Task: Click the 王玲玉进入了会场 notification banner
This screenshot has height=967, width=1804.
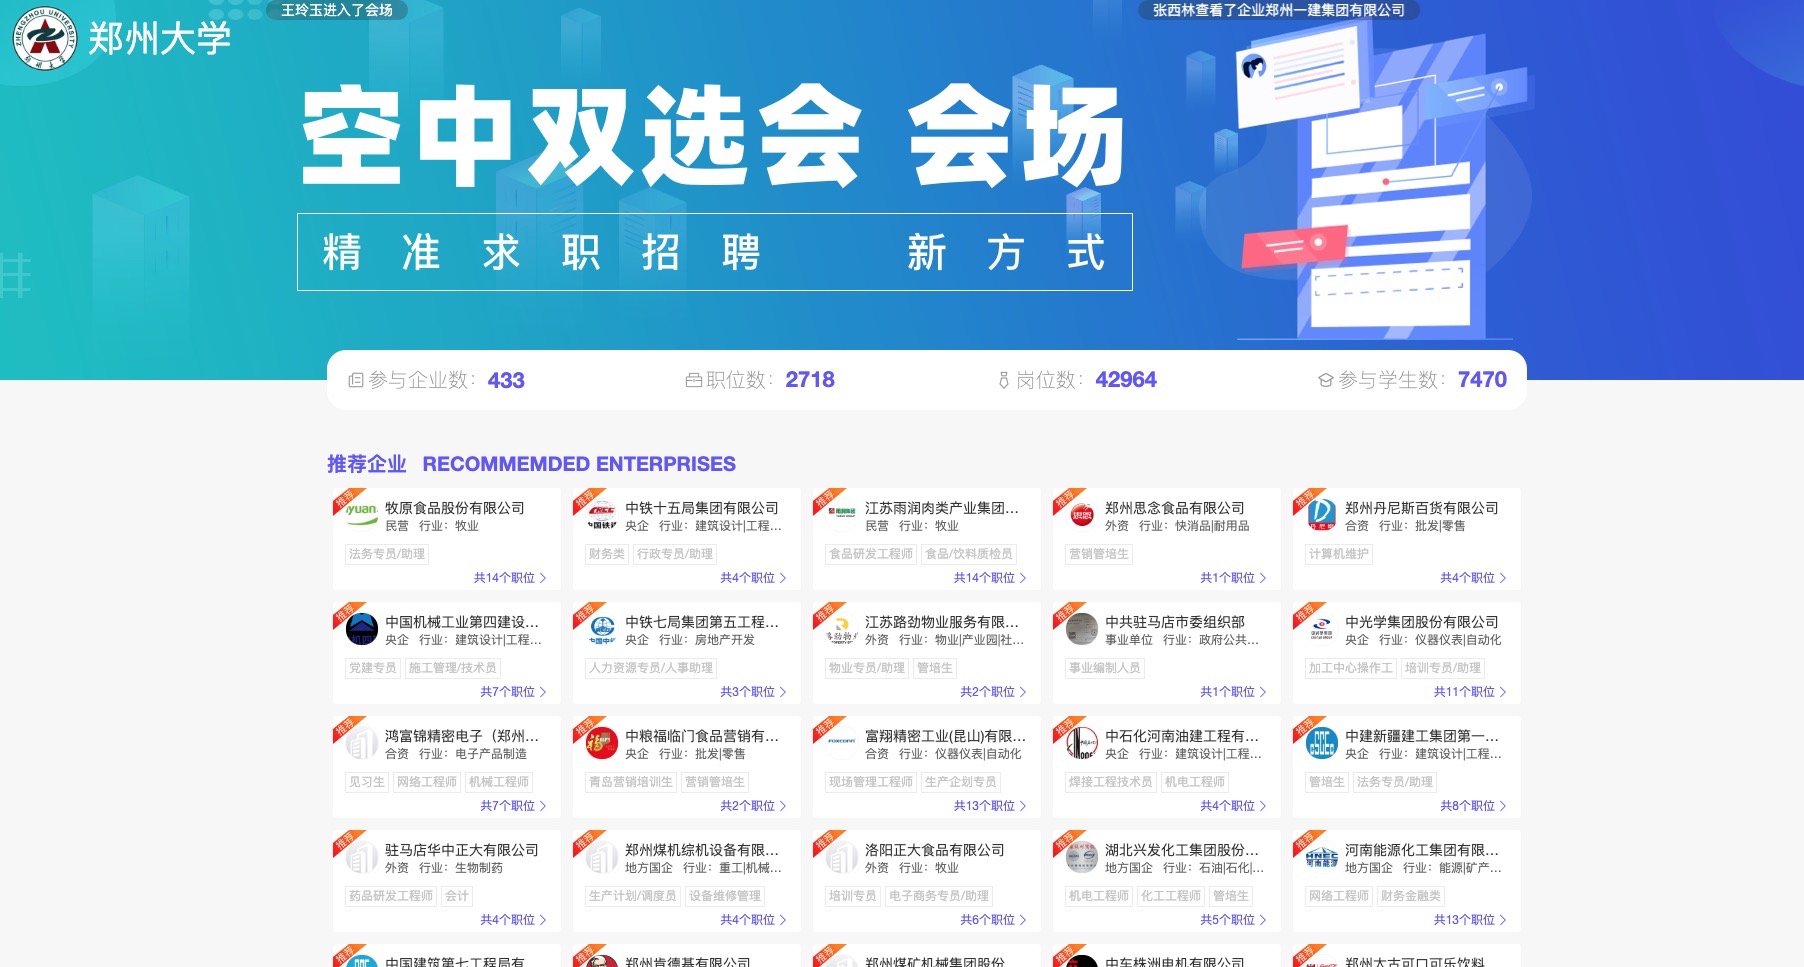Action: [337, 10]
